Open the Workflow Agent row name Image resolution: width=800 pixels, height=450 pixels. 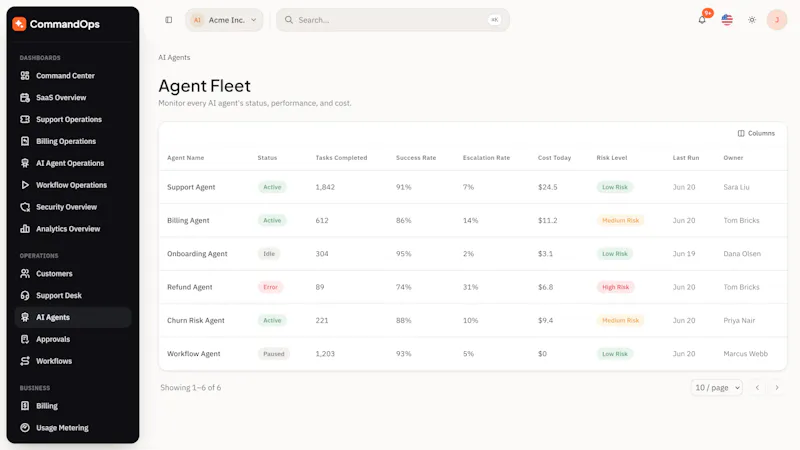pyautogui.click(x=194, y=354)
